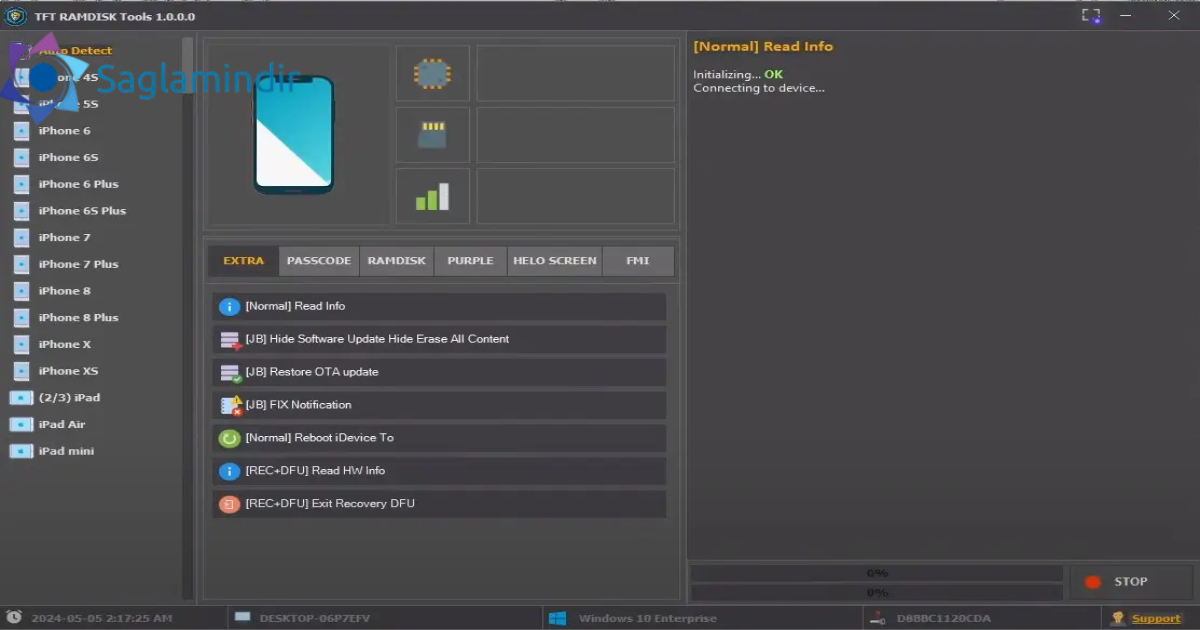Click the Read HW Info blue icon
Image resolution: width=1200 pixels, height=630 pixels.
pyautogui.click(x=230, y=471)
